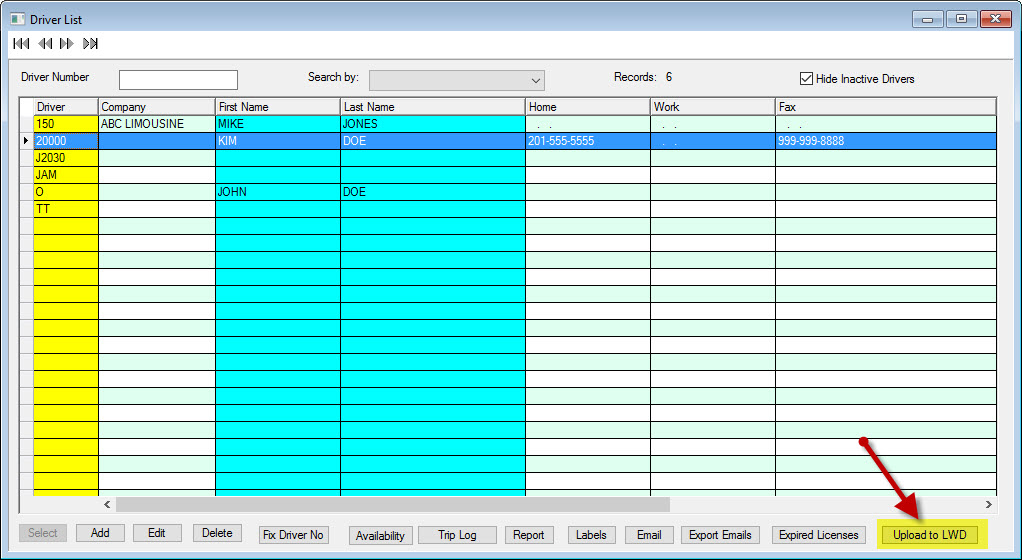Open driver Availability
The width and height of the screenshot is (1022, 560).
click(381, 535)
